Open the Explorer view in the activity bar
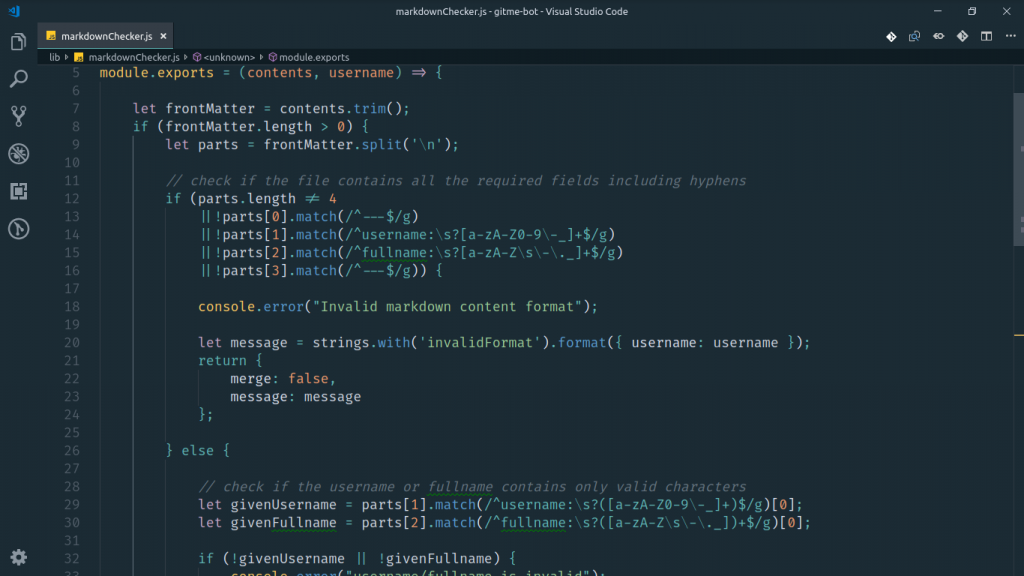1024x576 pixels. point(17,42)
